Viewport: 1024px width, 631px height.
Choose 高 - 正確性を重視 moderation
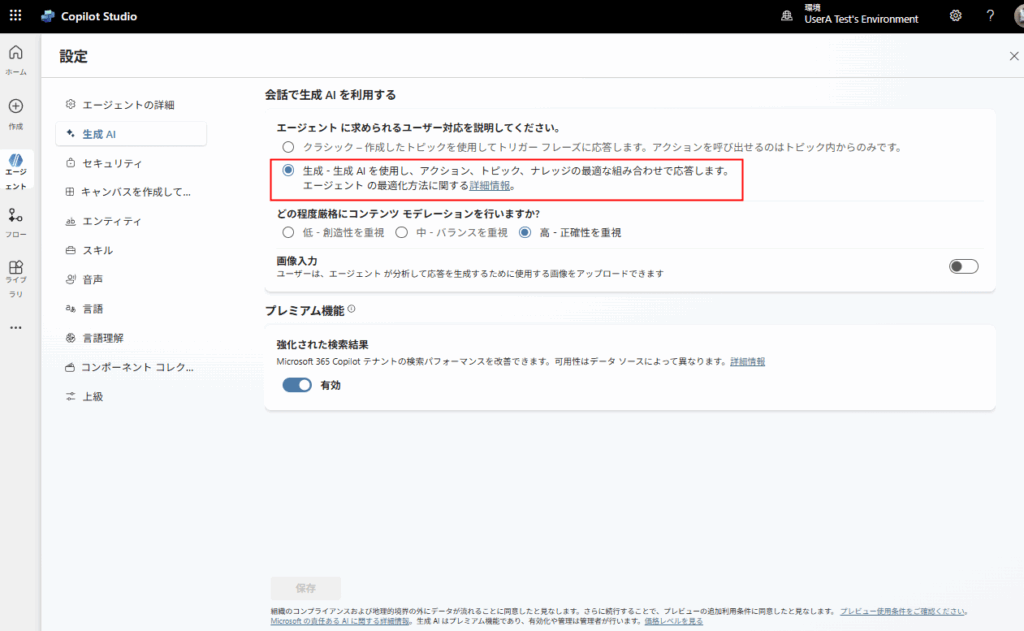click(524, 233)
